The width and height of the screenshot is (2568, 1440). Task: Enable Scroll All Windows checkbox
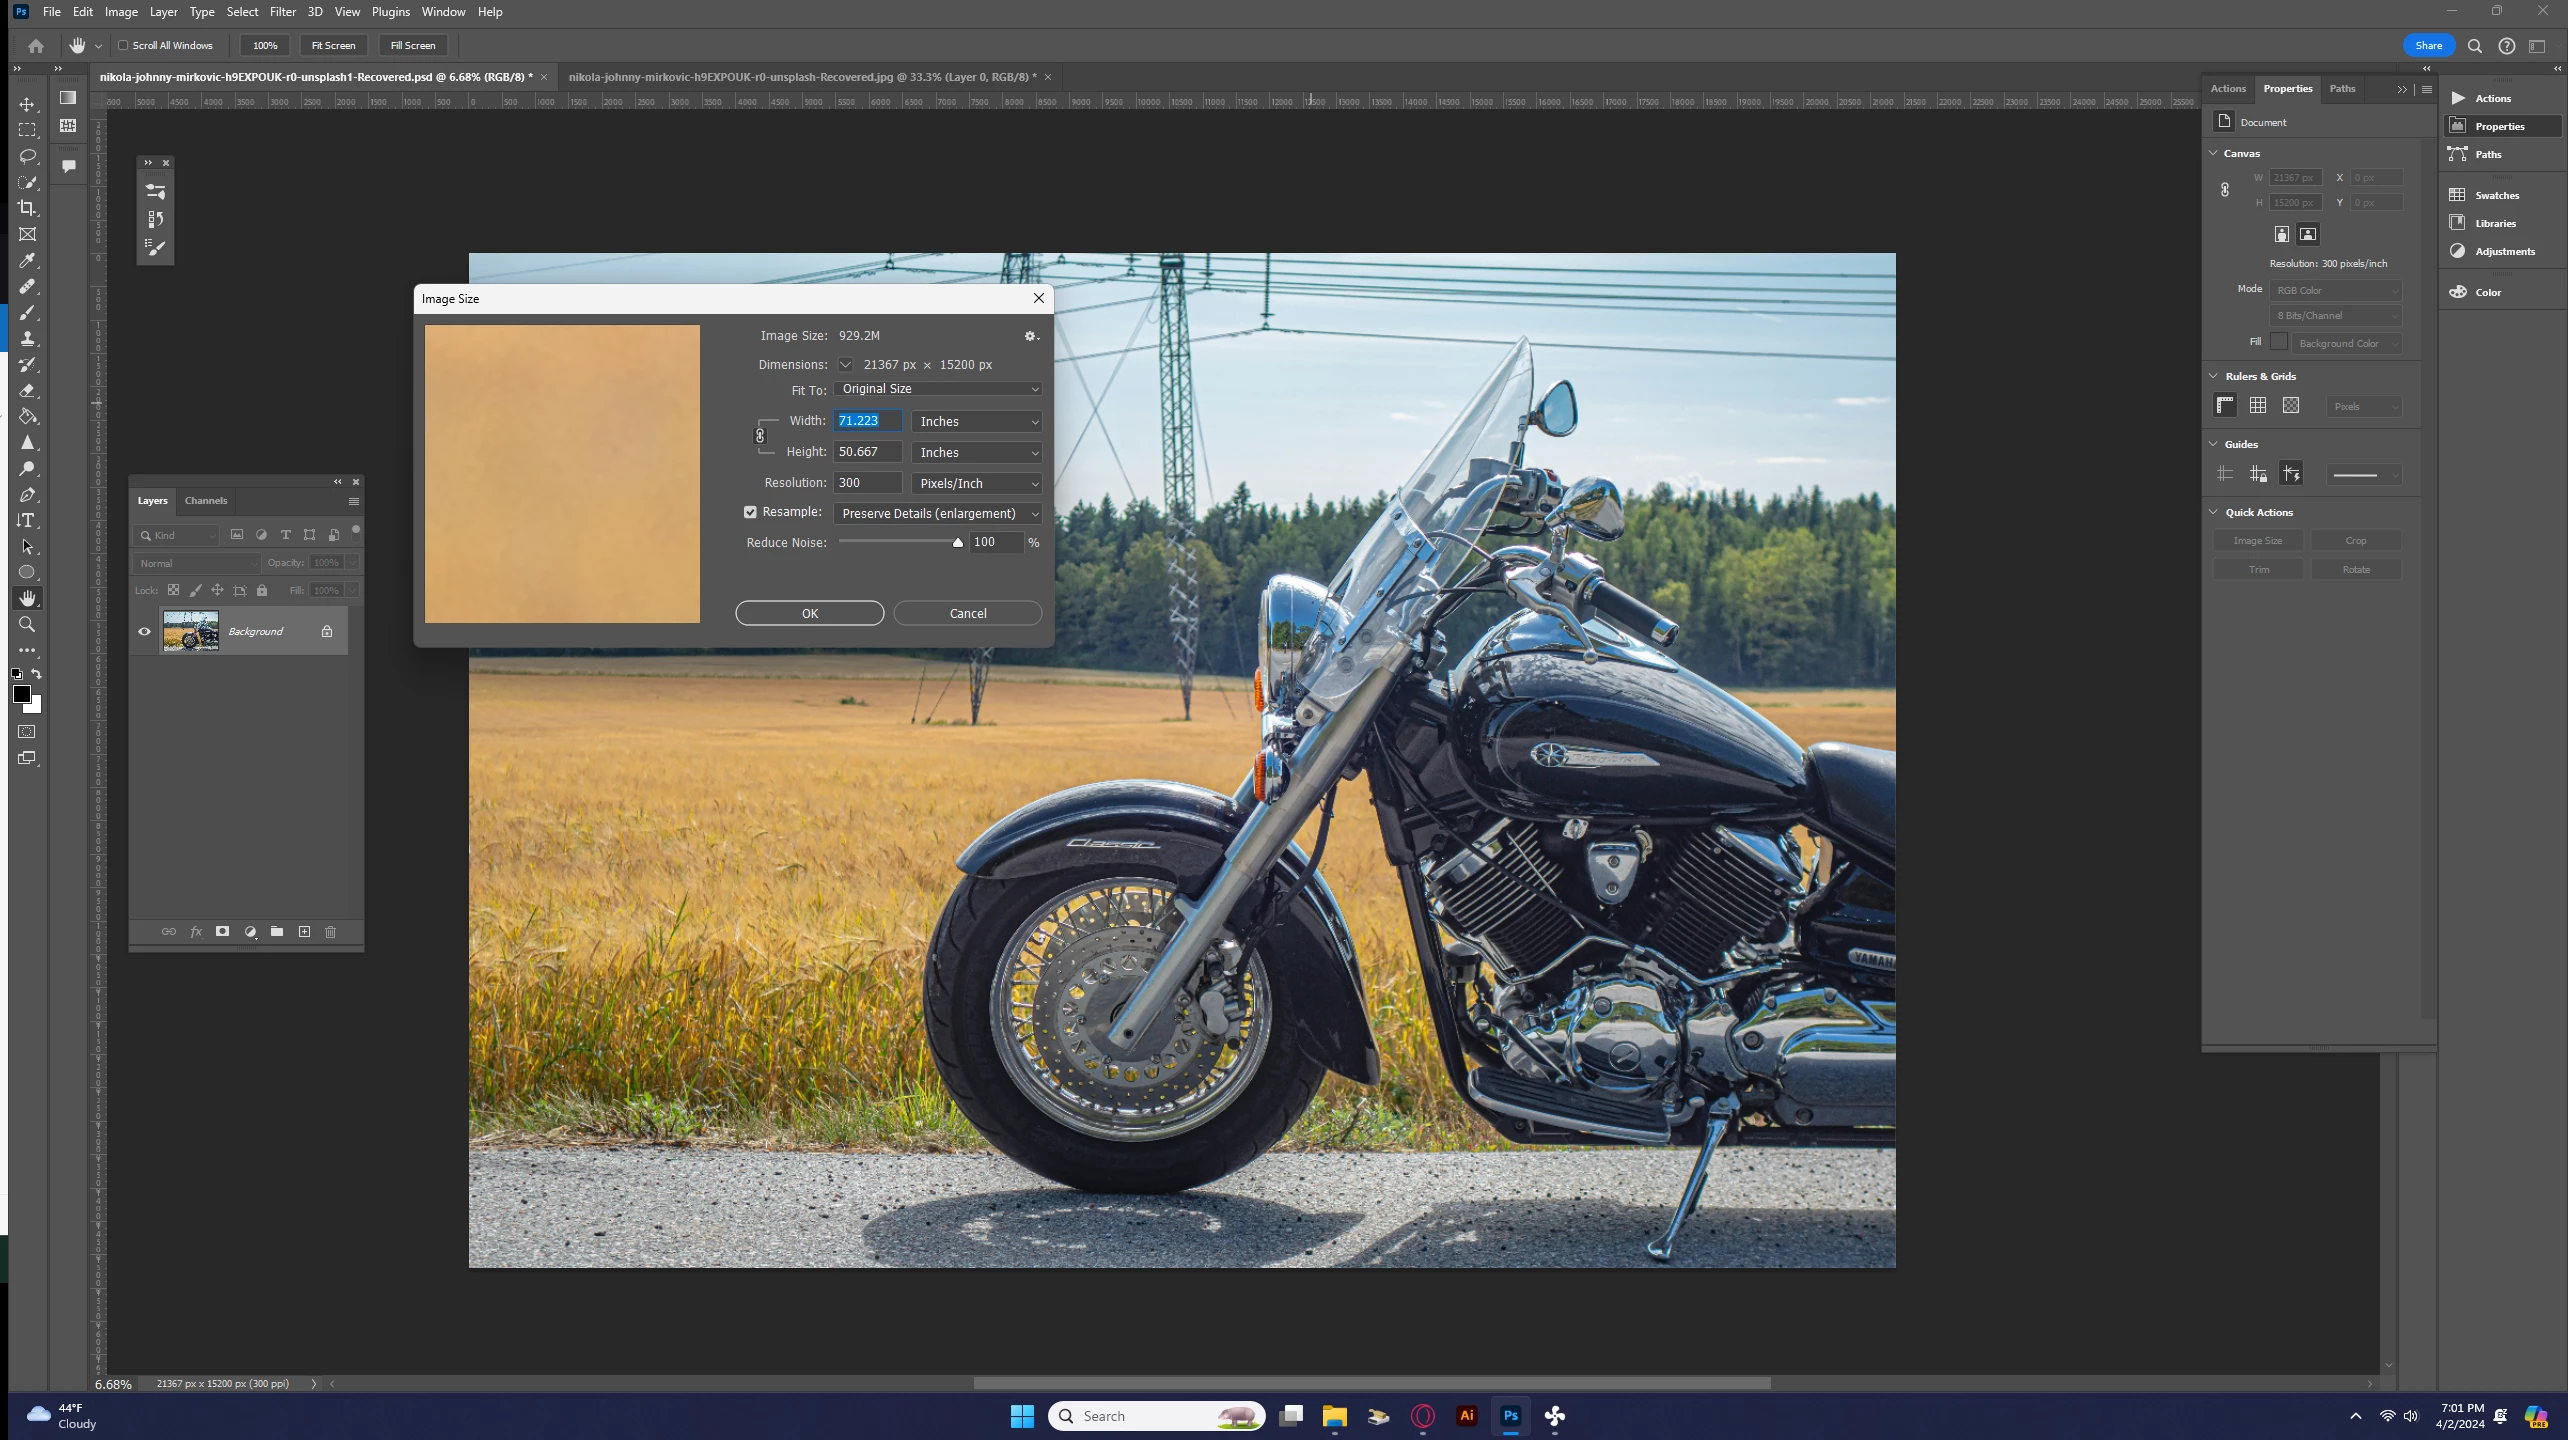point(124,45)
